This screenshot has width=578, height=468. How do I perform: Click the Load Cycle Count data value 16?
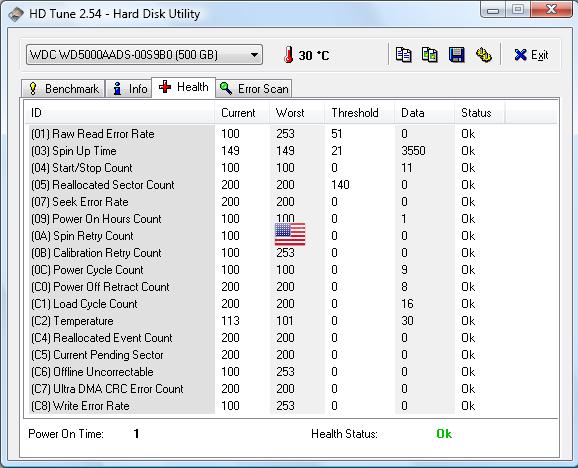[407, 304]
